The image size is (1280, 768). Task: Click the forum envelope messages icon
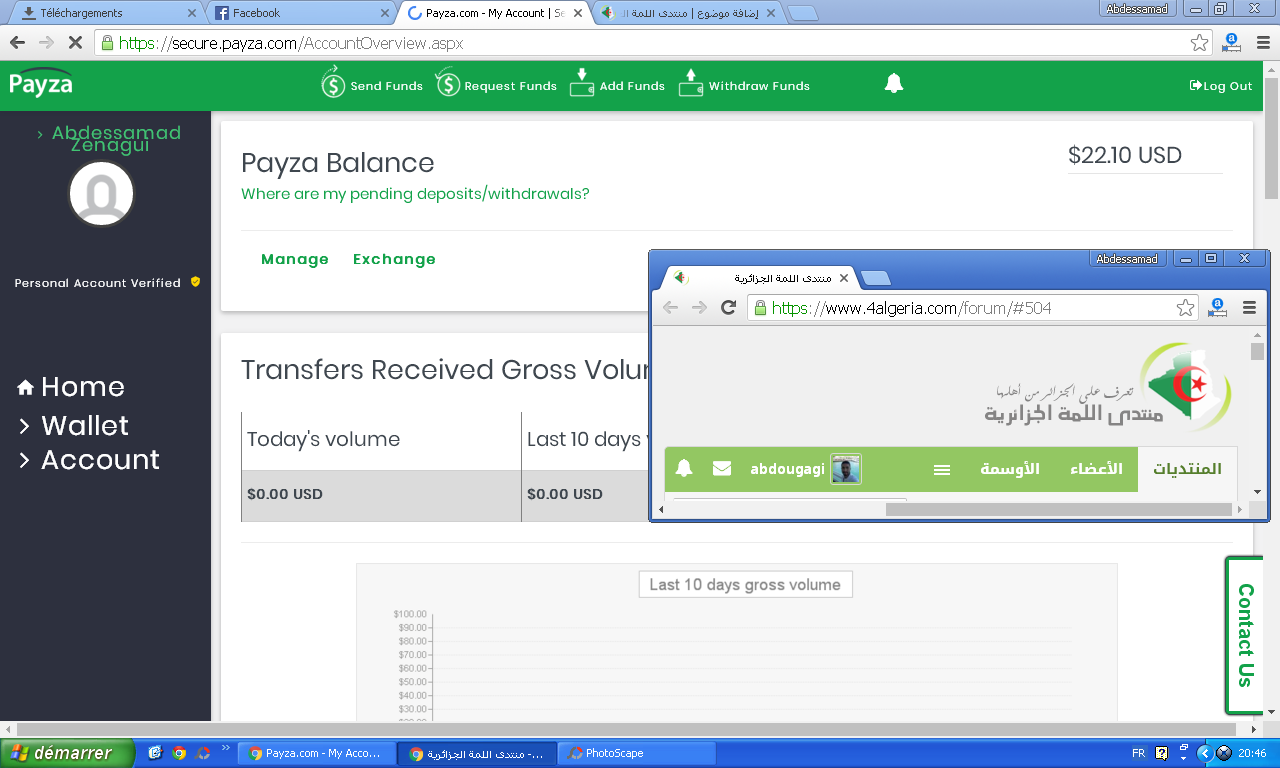click(x=722, y=468)
